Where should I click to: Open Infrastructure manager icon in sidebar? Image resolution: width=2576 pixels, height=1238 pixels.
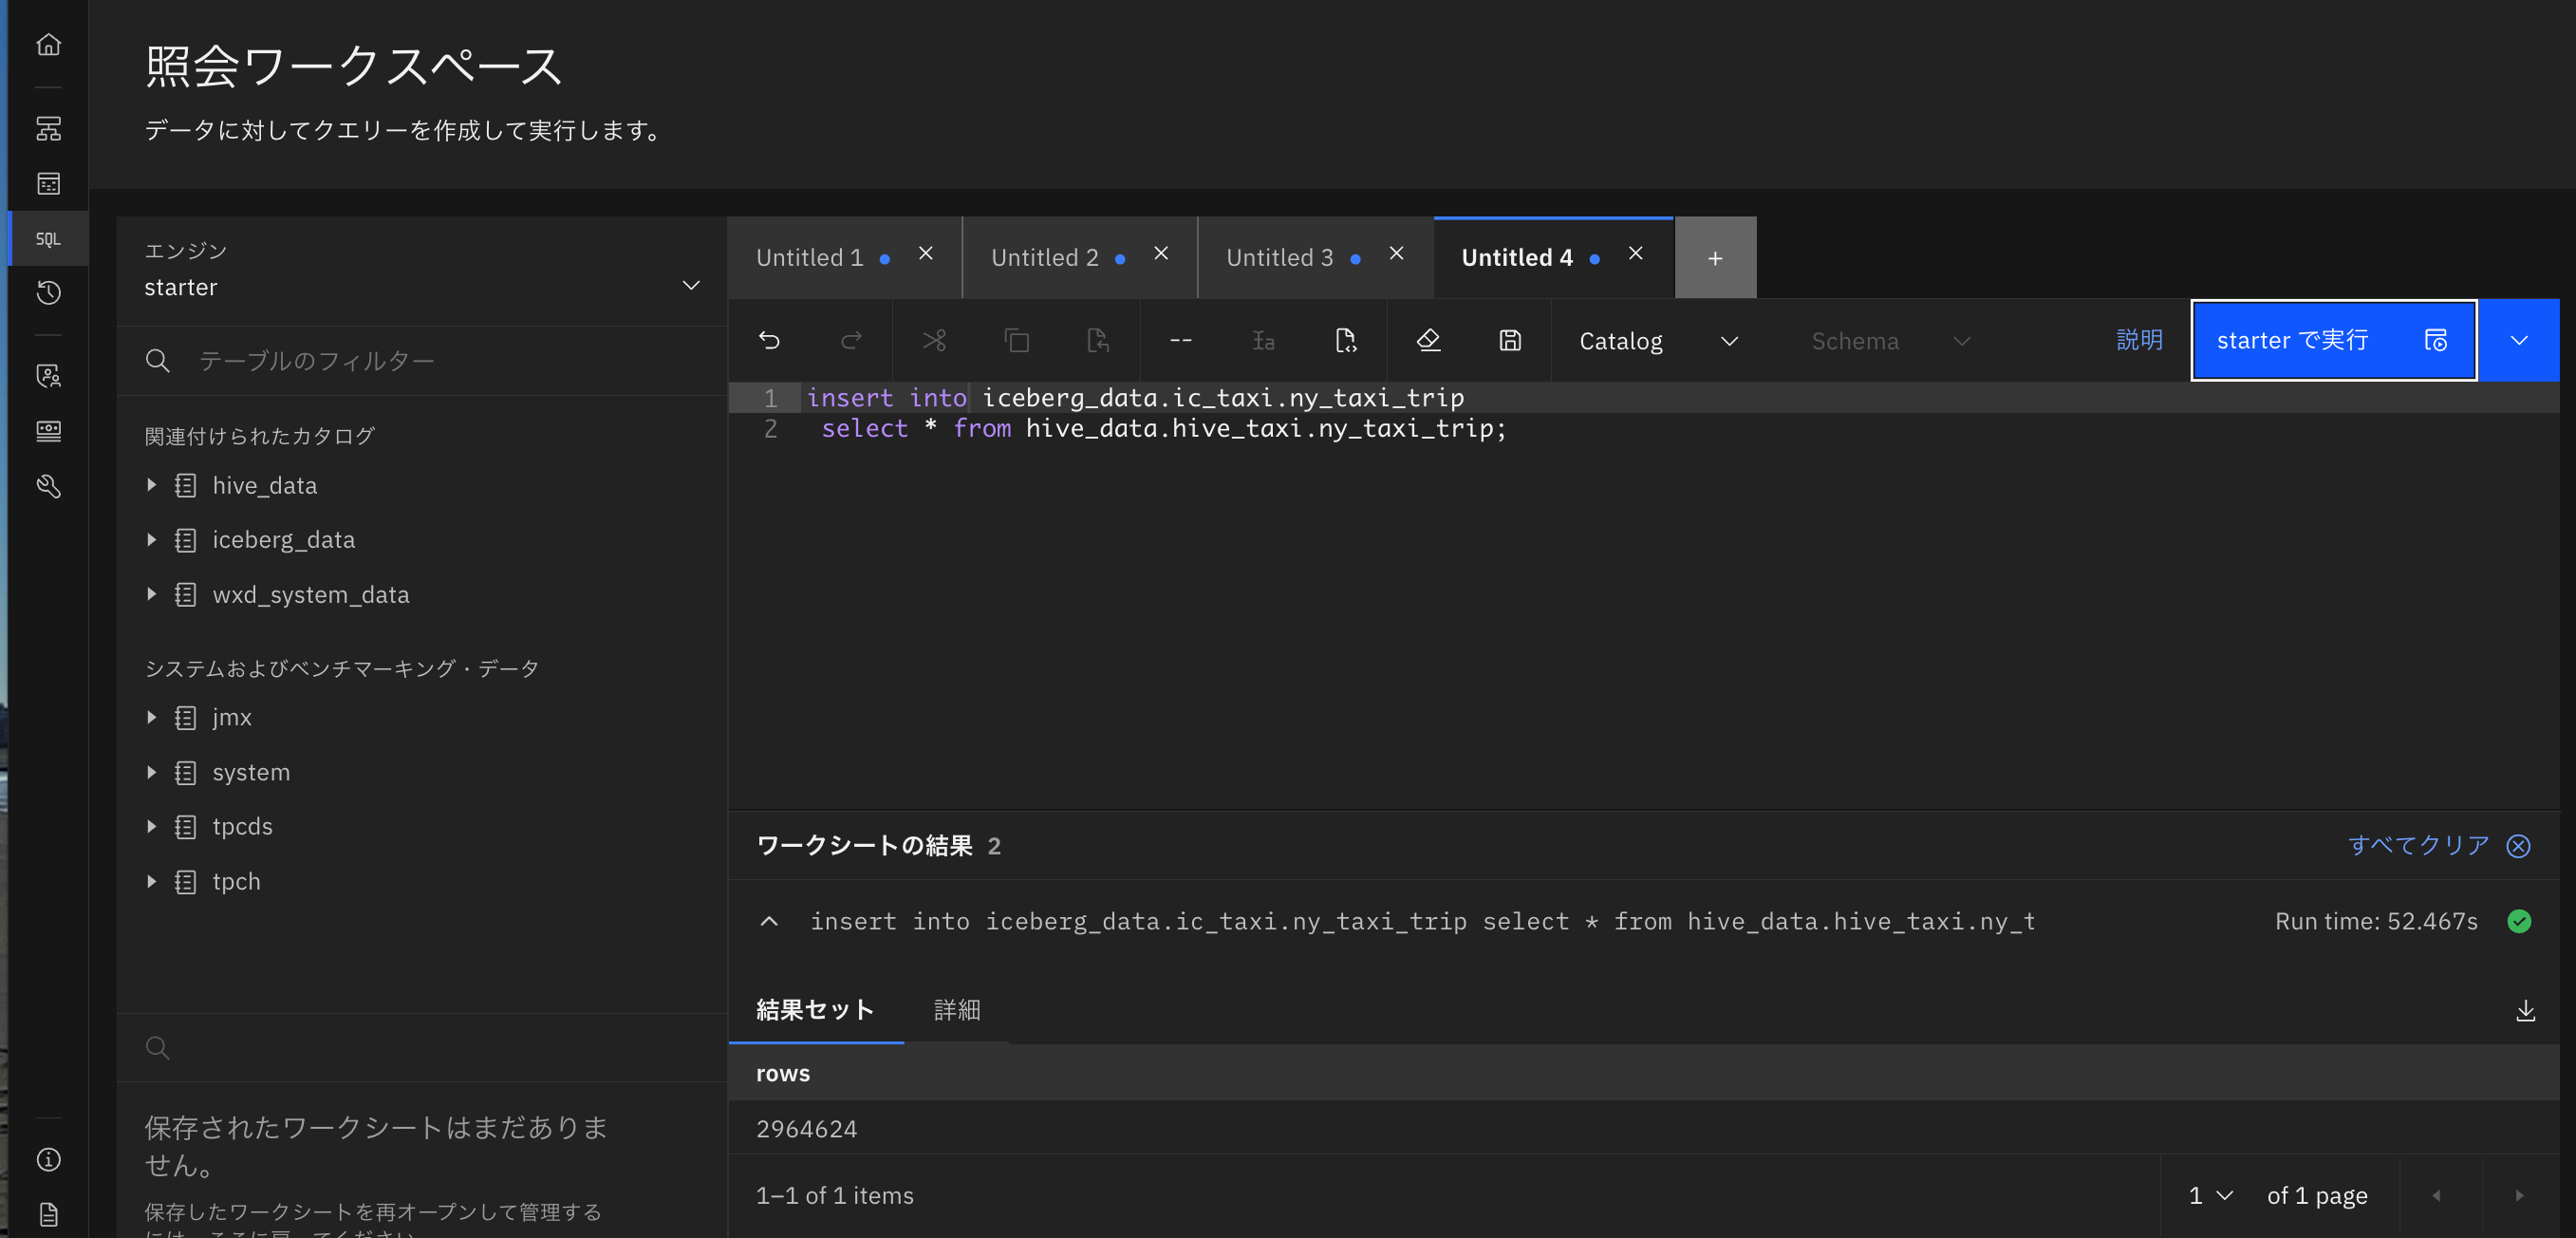pos(48,129)
